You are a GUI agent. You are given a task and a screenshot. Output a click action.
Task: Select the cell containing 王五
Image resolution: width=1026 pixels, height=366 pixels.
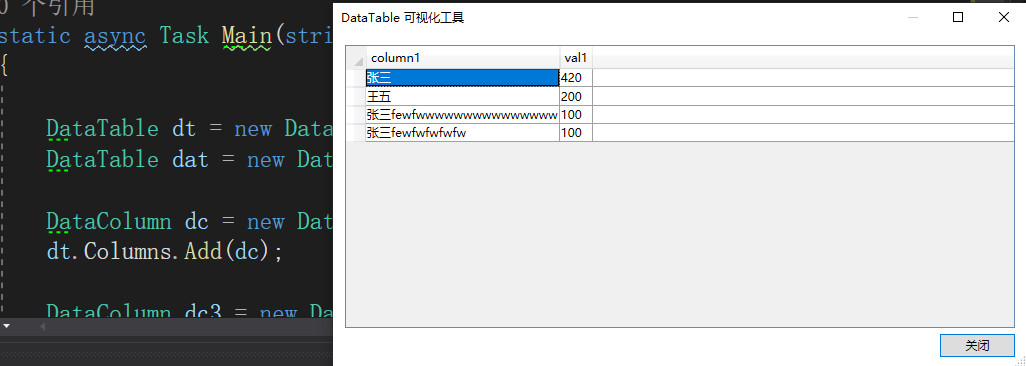[463, 97]
